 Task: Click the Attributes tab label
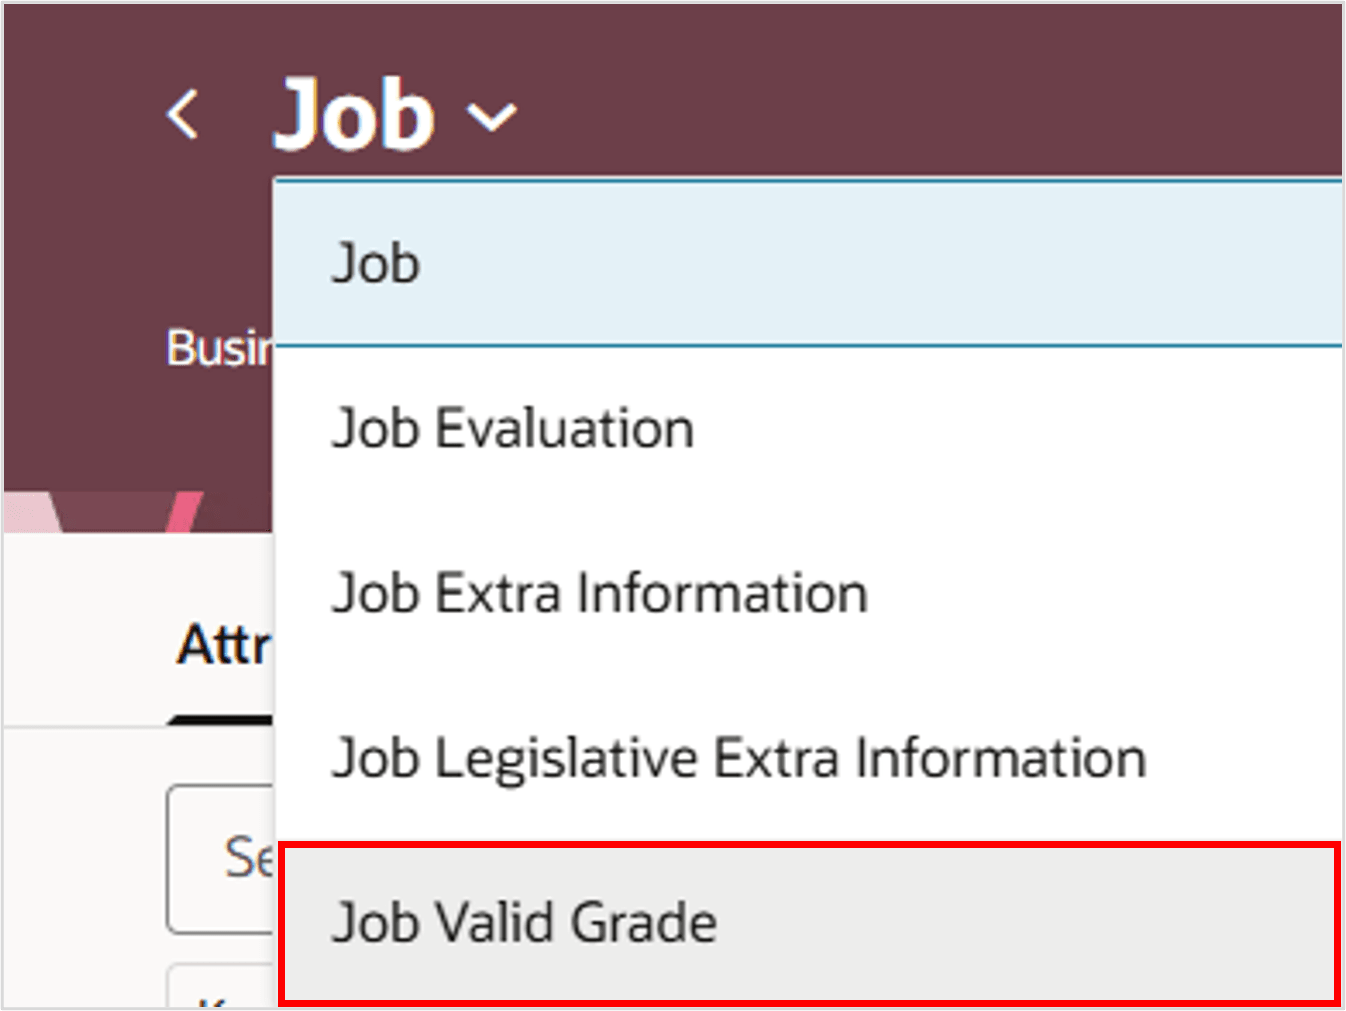click(222, 645)
